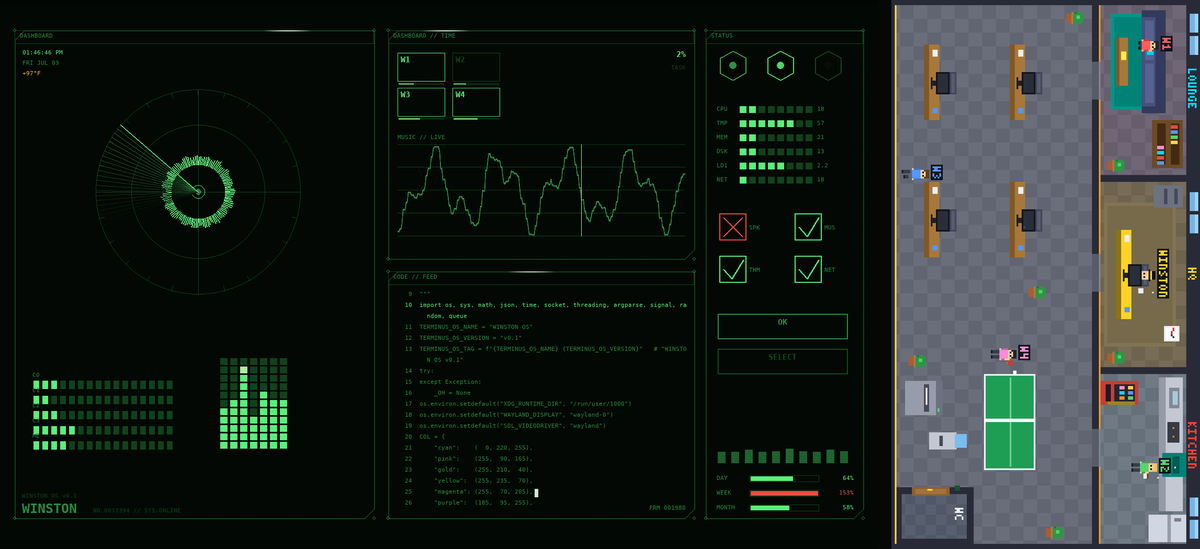Click the "cyan" color code line
This screenshot has width=1200, height=549.
[x=483, y=447]
